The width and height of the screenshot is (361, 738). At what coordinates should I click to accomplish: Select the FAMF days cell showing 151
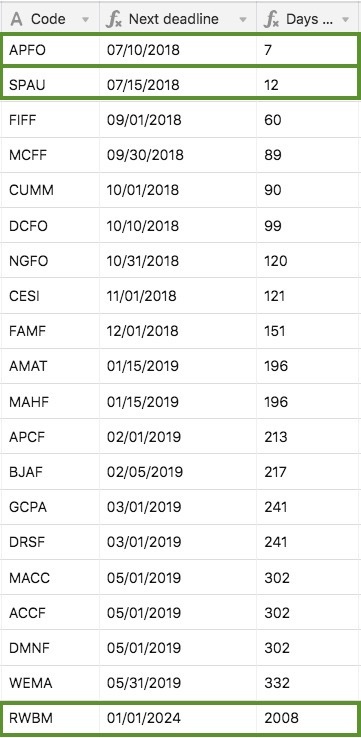coord(308,330)
